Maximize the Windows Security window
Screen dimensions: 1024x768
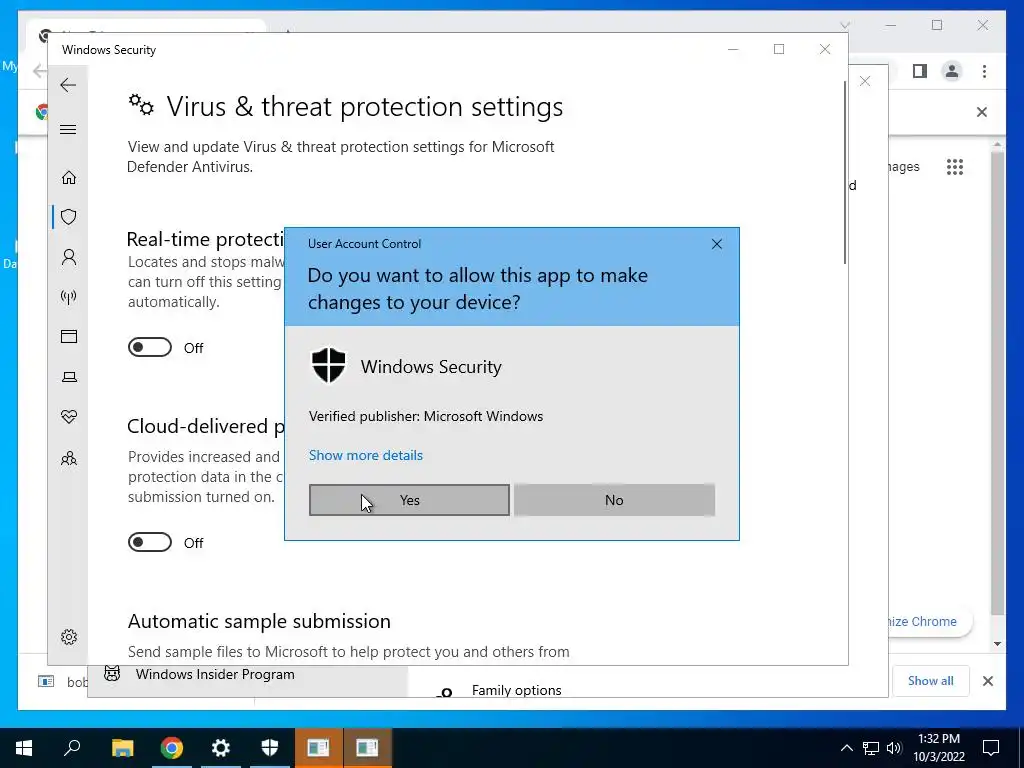pyautogui.click(x=778, y=50)
